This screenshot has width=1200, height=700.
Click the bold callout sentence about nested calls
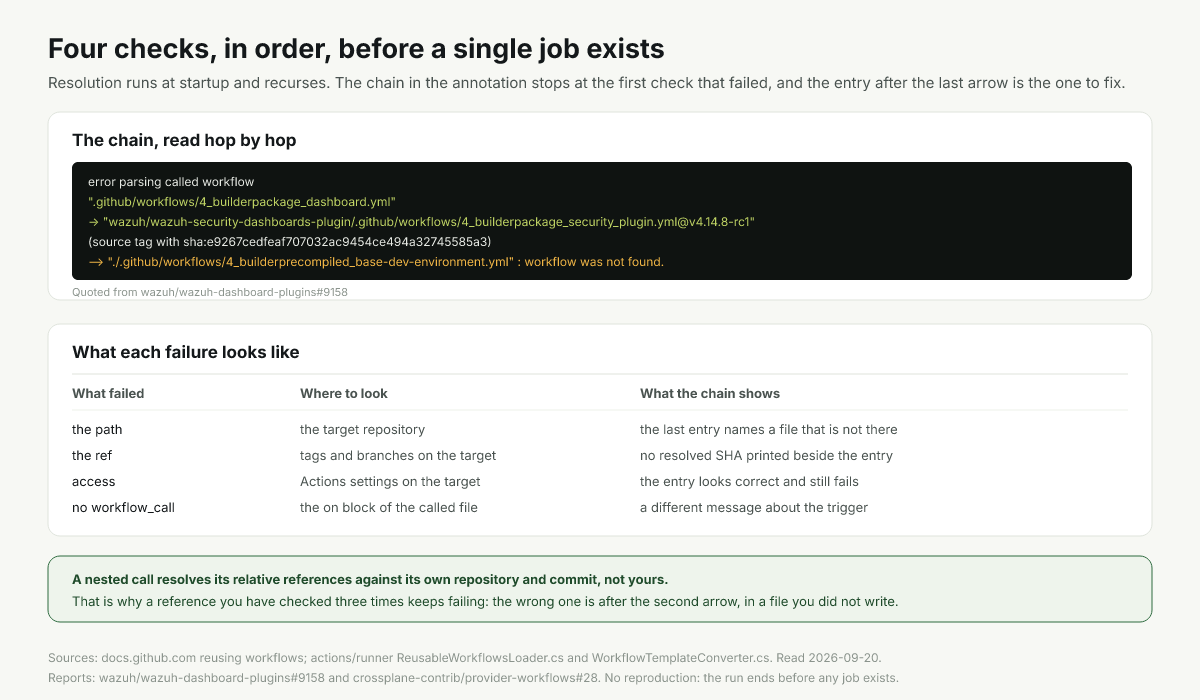pyautogui.click(x=370, y=579)
